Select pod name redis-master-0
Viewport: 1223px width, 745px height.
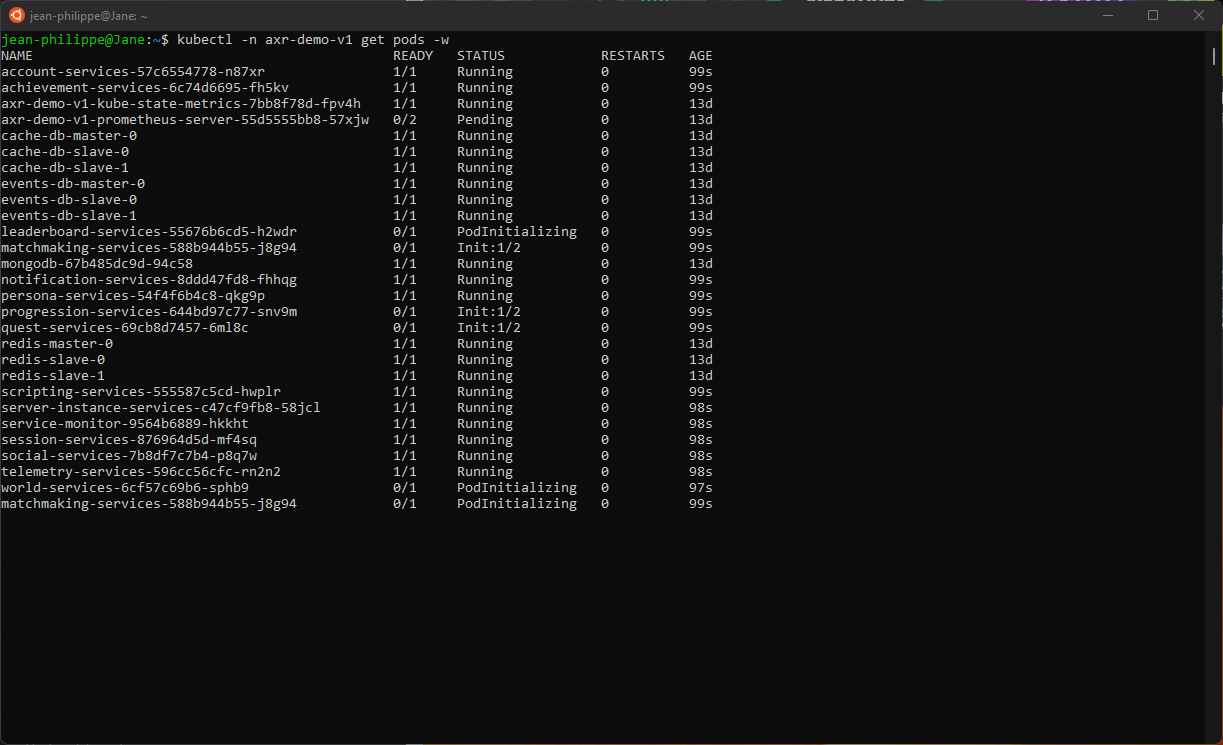(x=57, y=344)
